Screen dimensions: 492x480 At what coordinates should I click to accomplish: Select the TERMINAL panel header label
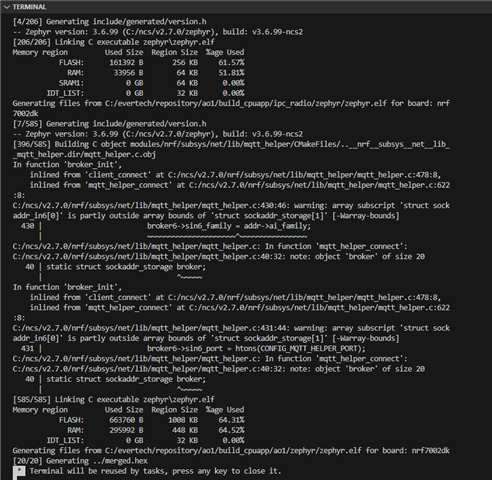[x=29, y=7]
